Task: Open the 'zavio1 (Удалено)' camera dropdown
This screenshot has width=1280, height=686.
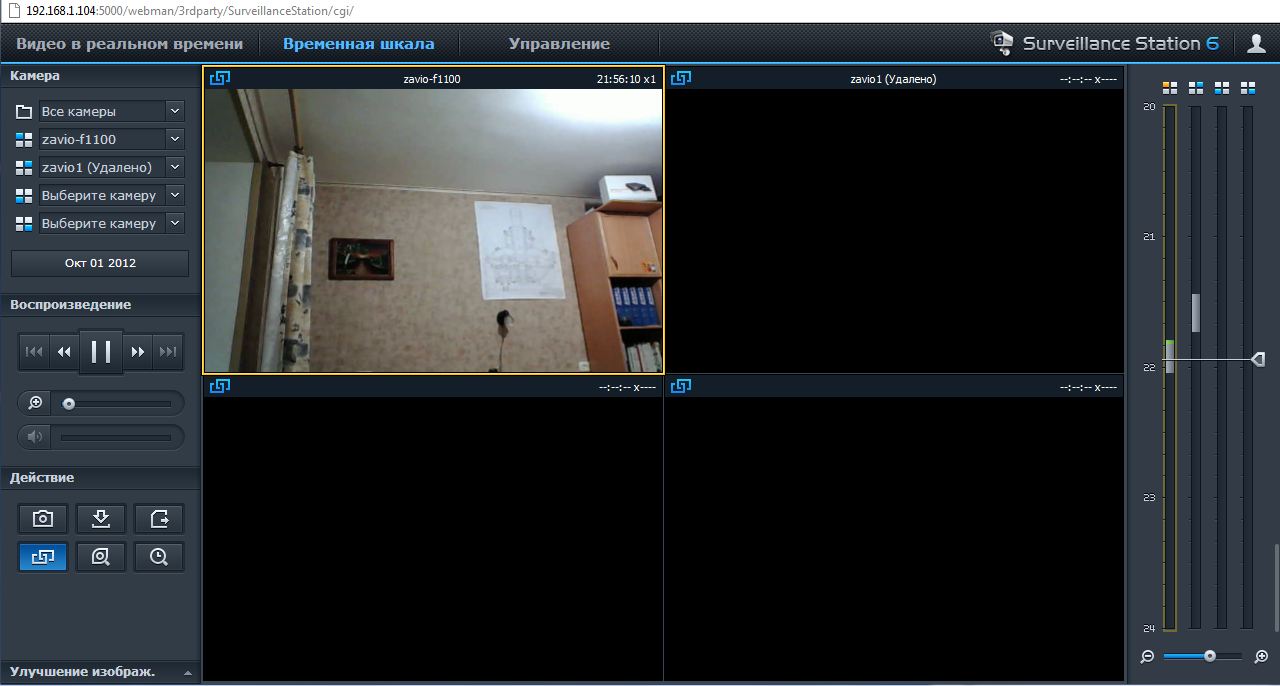Action: coord(175,167)
